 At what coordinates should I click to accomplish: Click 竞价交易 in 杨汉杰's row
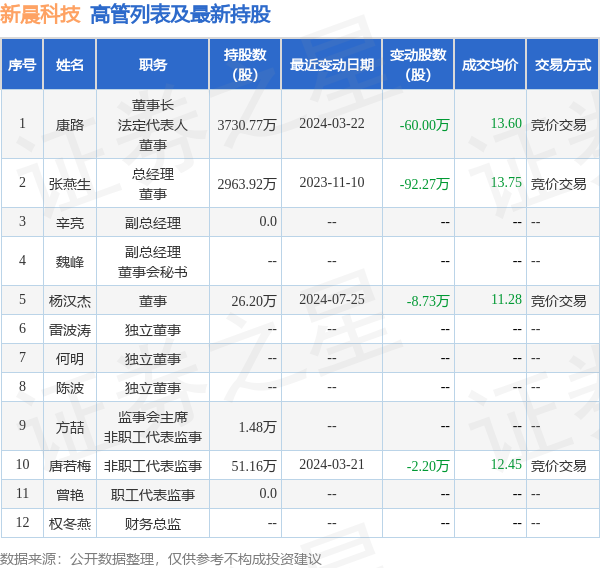(559, 301)
